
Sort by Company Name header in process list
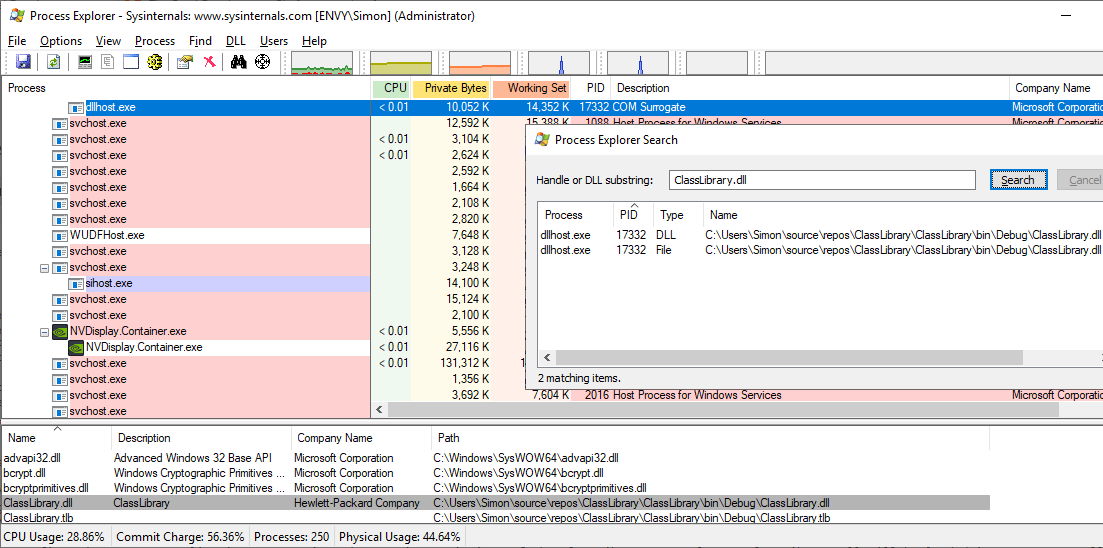1056,88
